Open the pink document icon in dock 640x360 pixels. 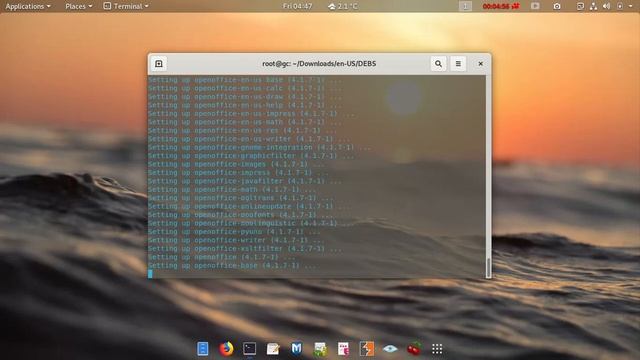343,349
